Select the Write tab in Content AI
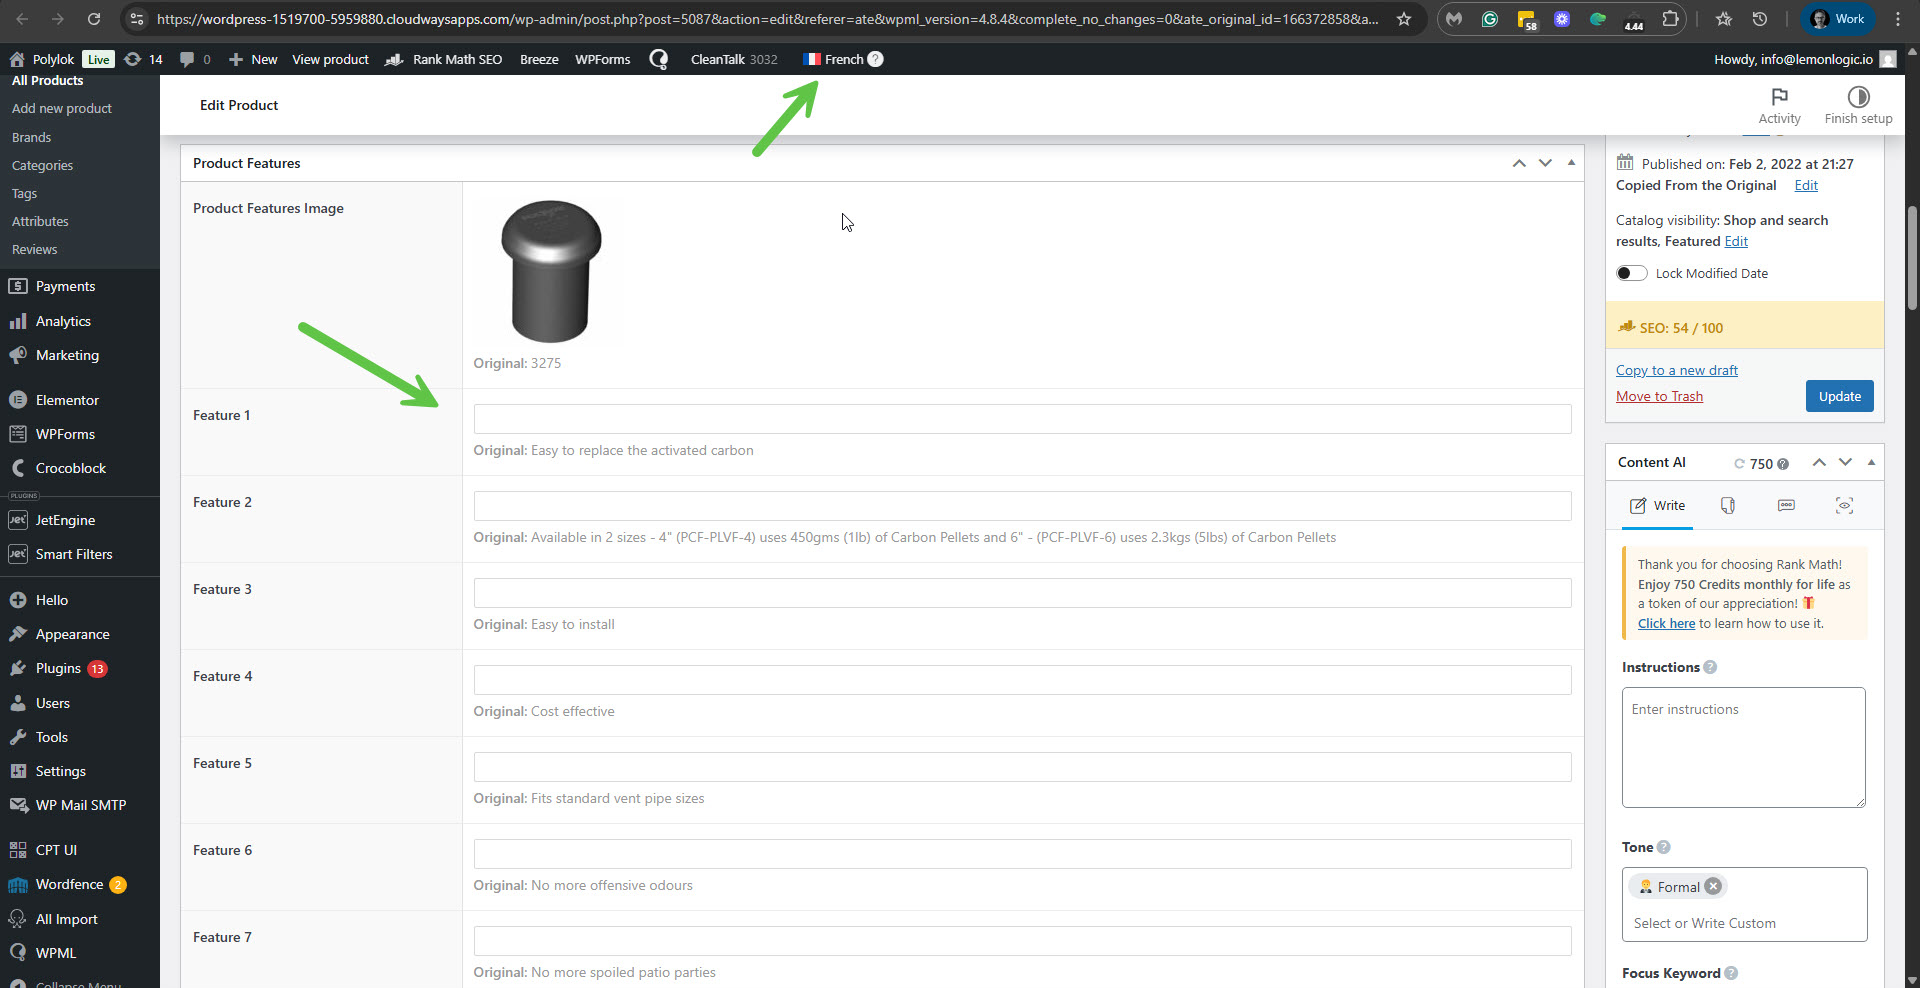The height and width of the screenshot is (988, 1920). (1657, 506)
